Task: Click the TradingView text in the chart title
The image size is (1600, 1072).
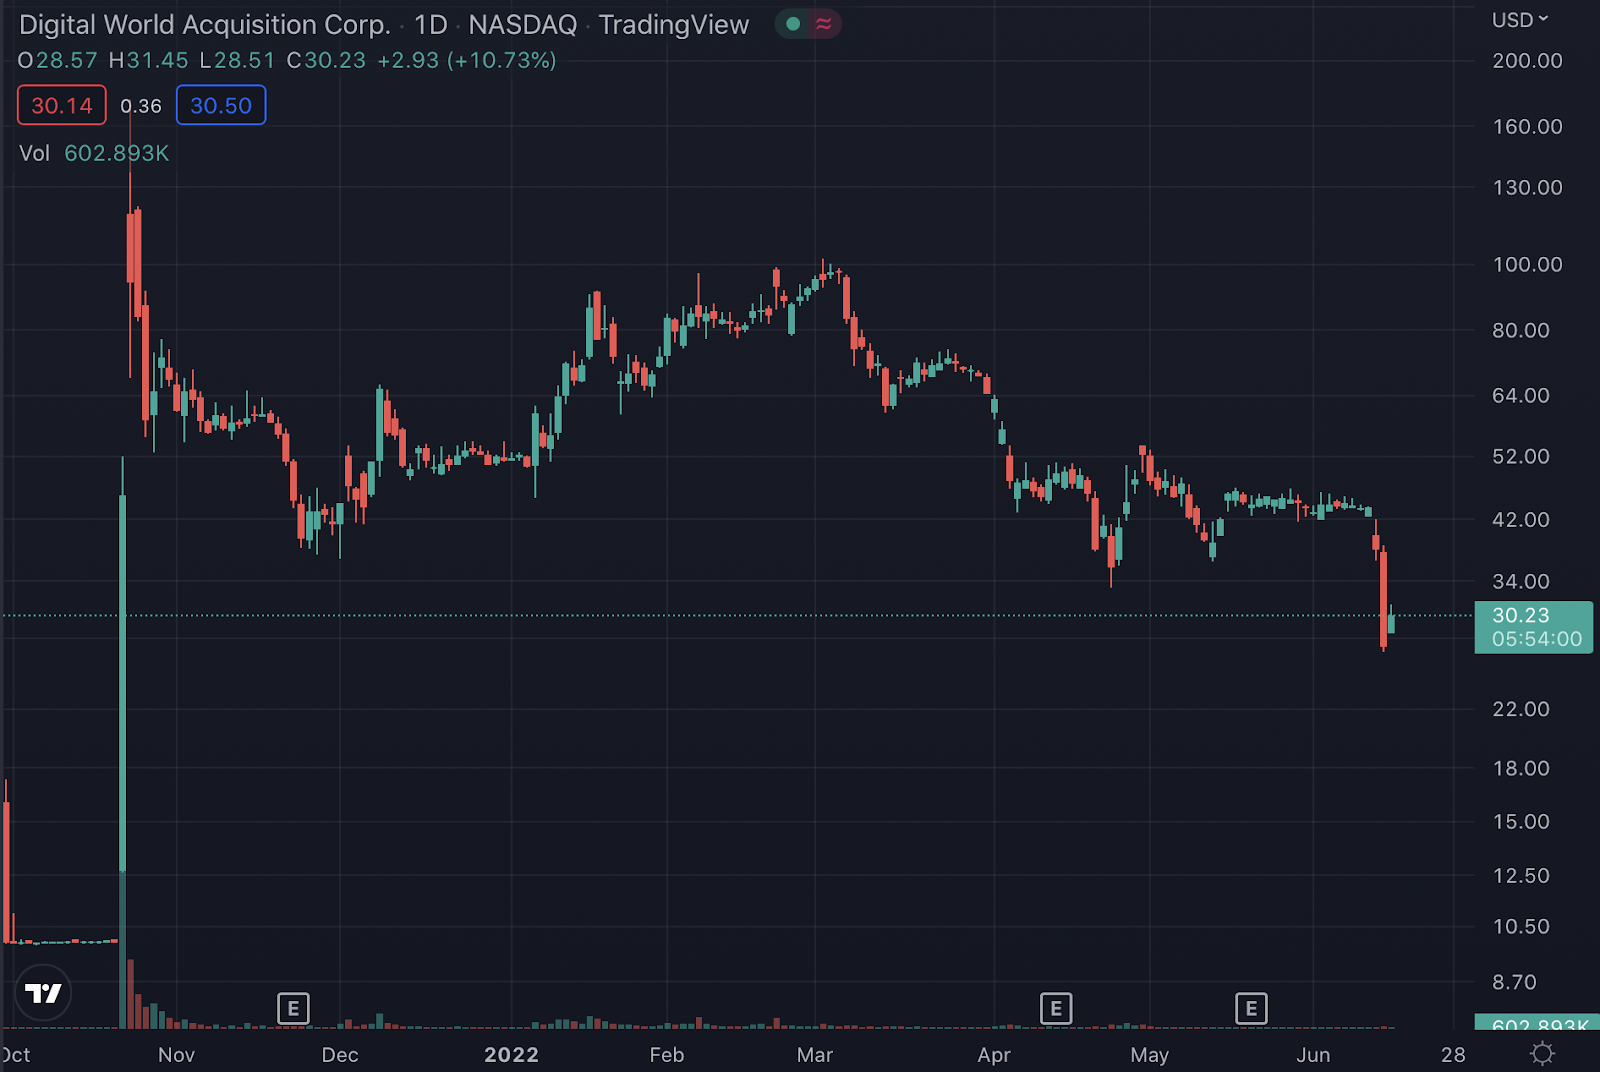Action: tap(674, 25)
